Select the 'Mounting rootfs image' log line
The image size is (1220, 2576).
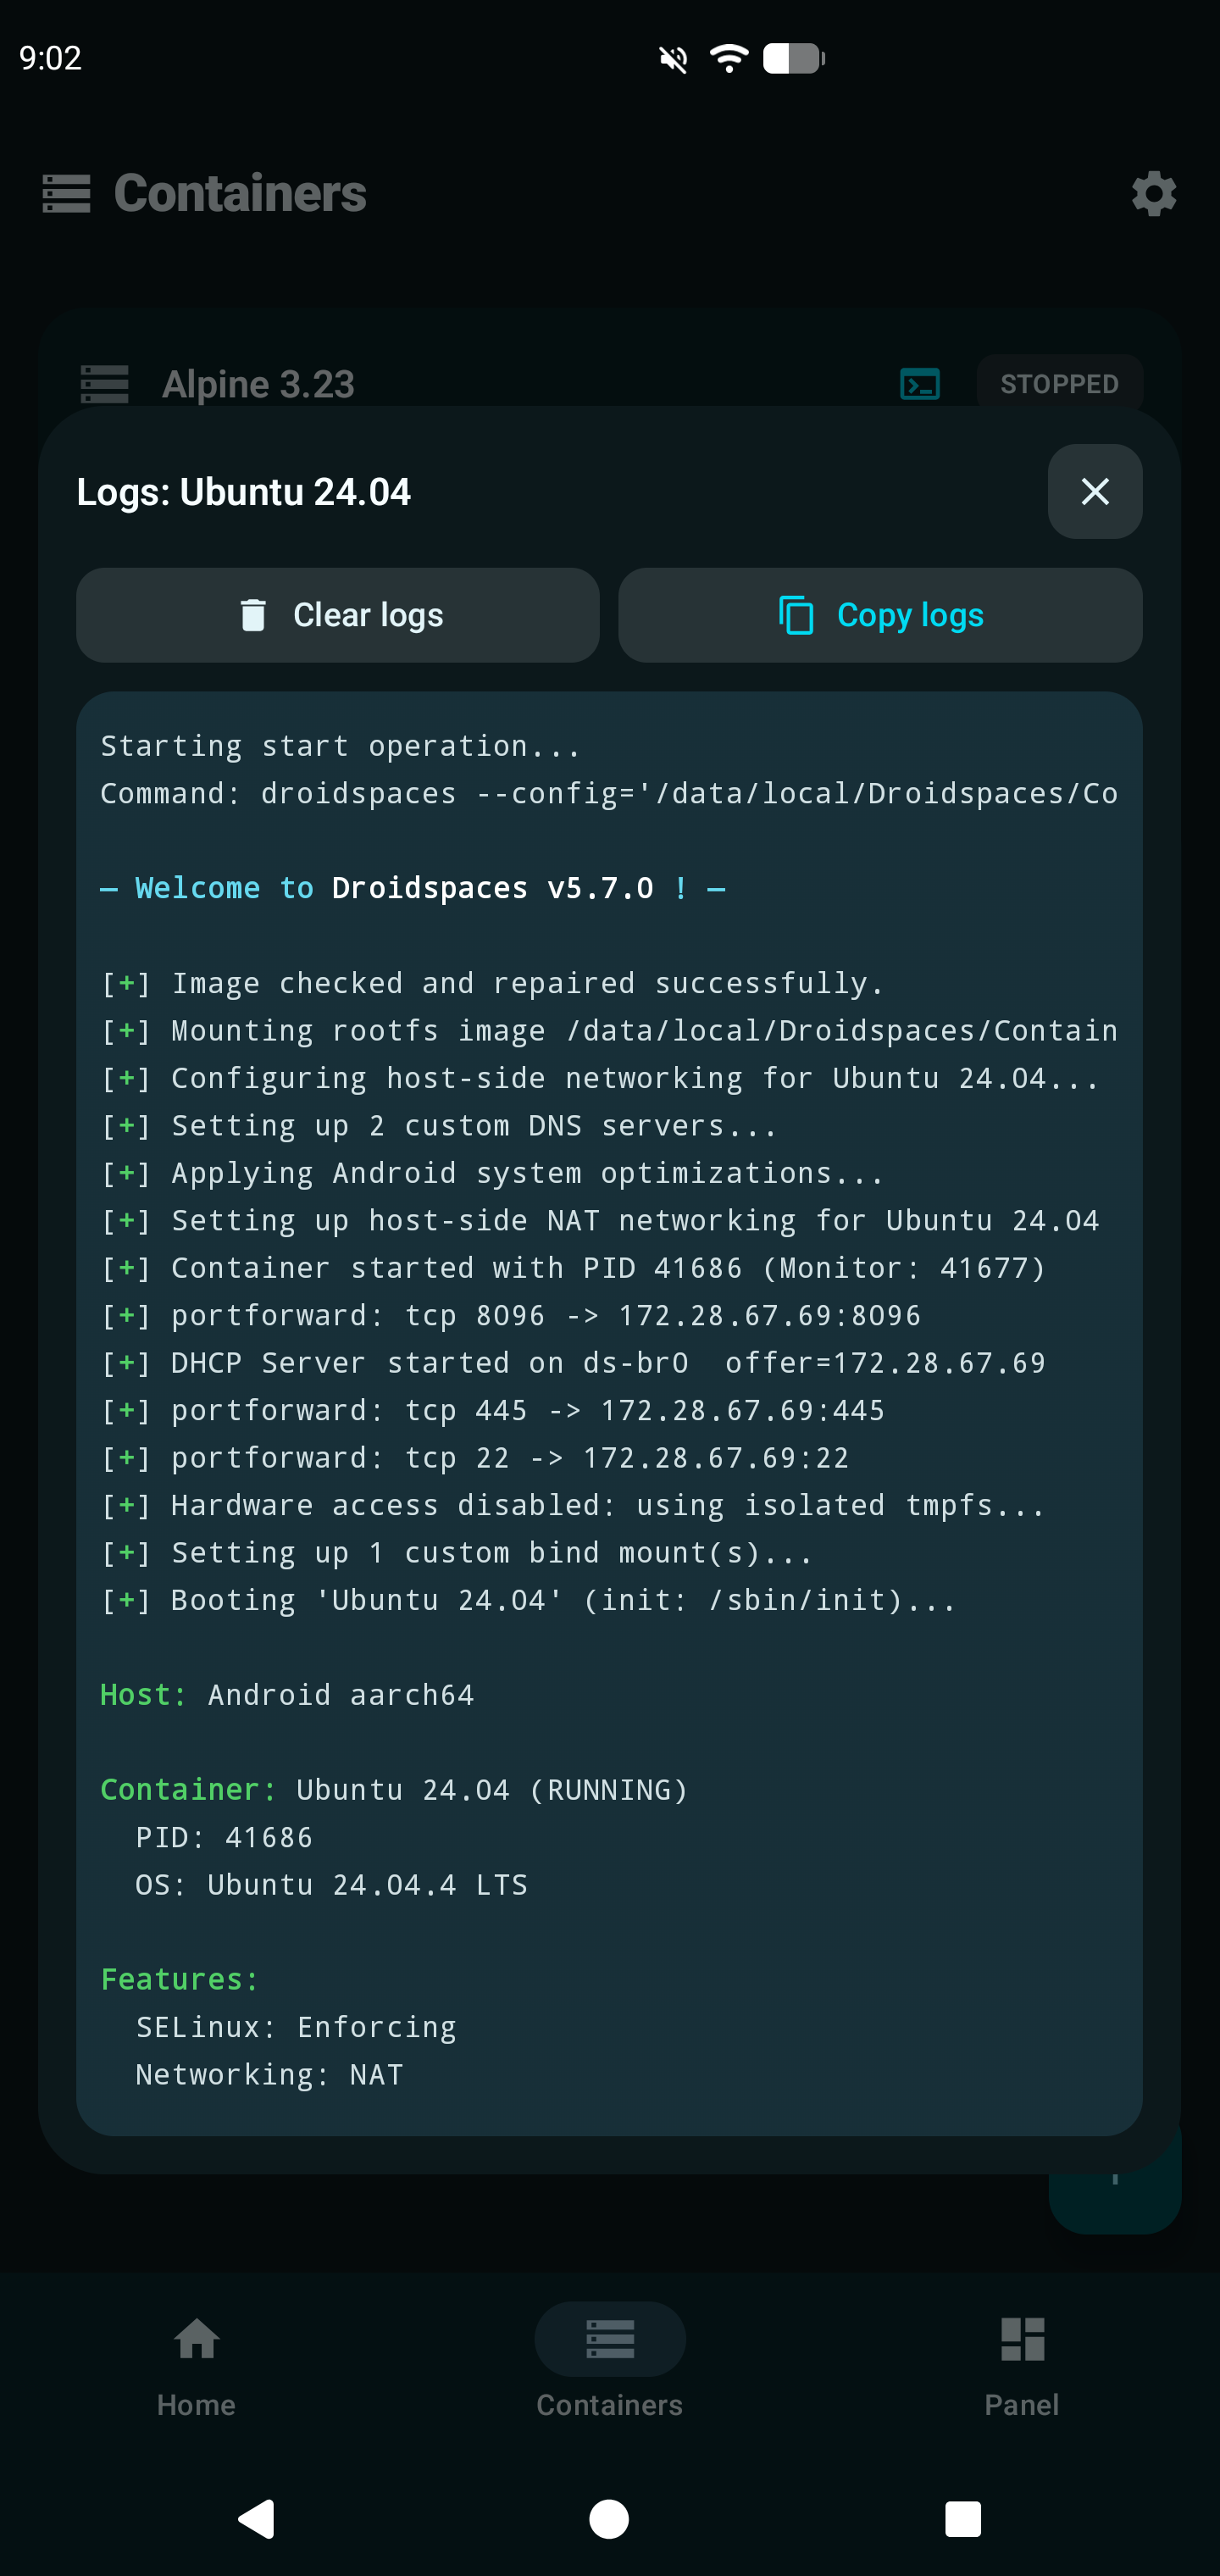609,1030
